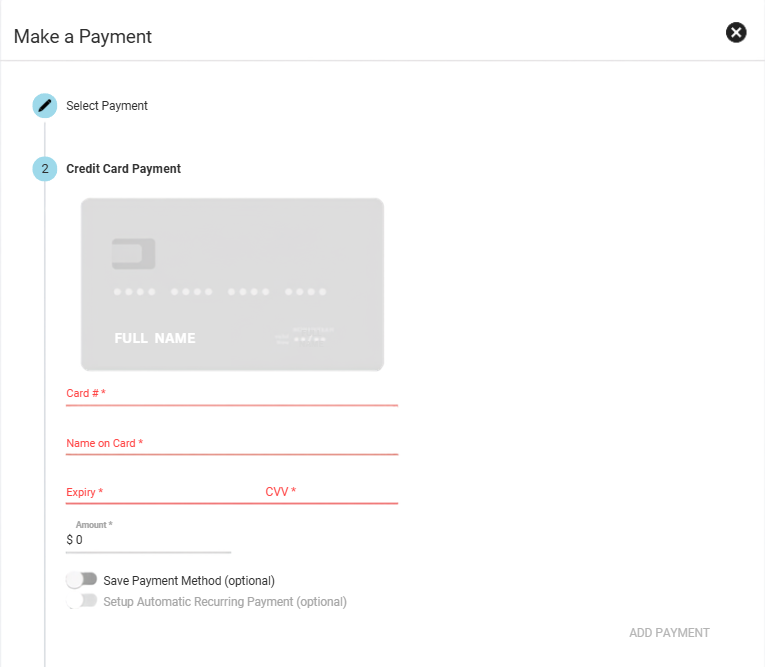765x667 pixels.
Task: Toggle Setup Automatic Recurring Payment switch
Action: coord(81,601)
